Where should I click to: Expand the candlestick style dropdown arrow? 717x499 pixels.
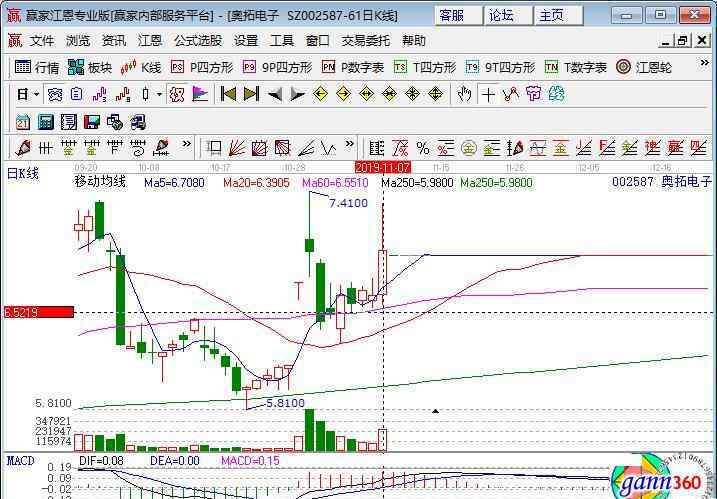click(159, 94)
